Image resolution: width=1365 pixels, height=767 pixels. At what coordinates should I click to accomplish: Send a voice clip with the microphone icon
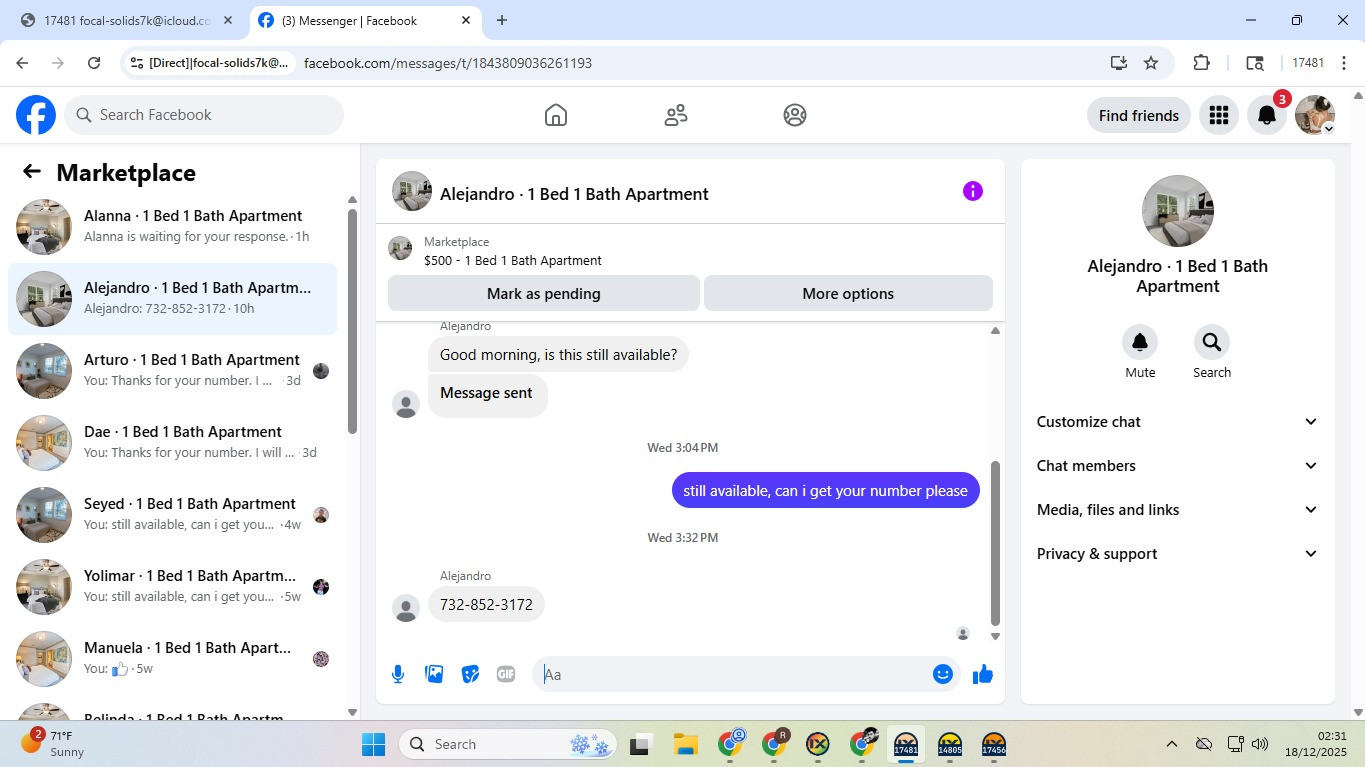[398, 674]
